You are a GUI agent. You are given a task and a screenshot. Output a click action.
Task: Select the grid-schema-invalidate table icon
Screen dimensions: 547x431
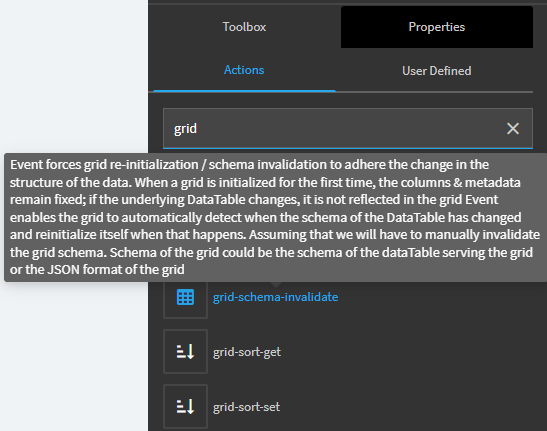pyautogui.click(x=185, y=297)
